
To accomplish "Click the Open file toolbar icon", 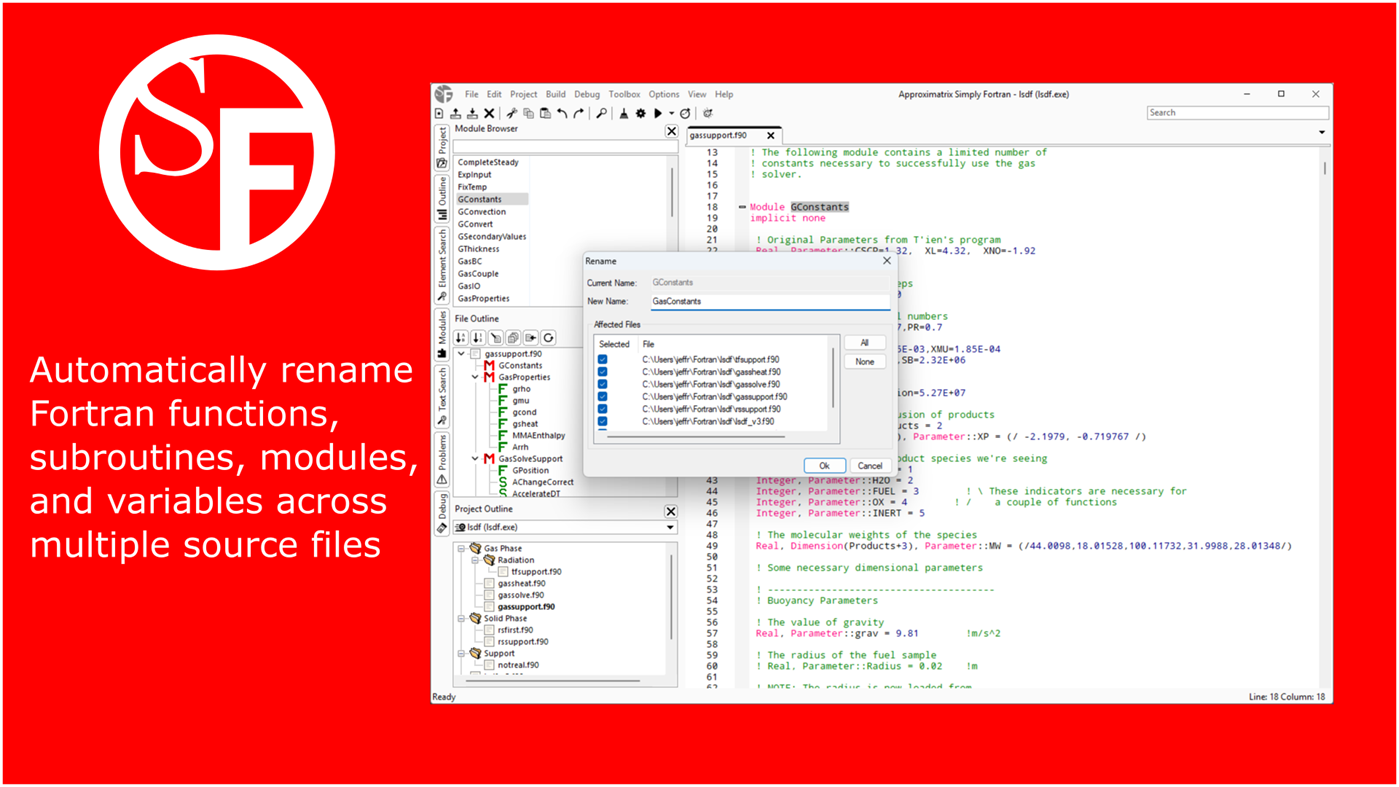I will click(455, 114).
